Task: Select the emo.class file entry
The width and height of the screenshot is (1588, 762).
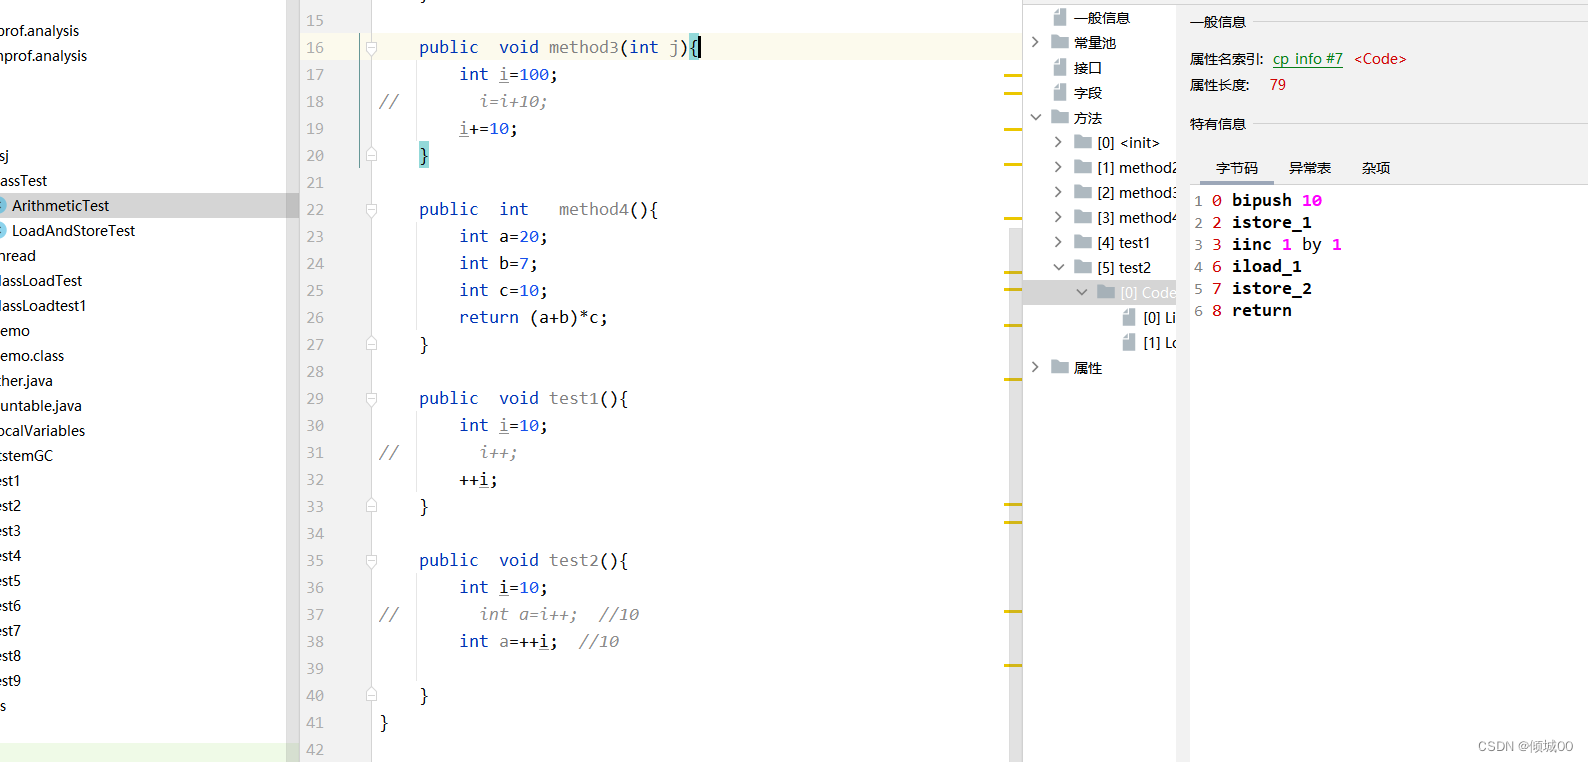Action: [32, 355]
